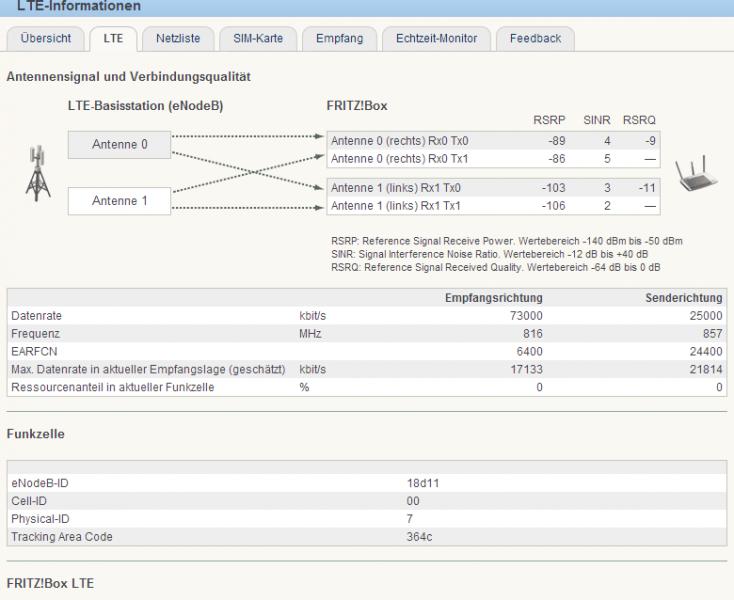This screenshot has height=600, width=734.
Task: Click the Empfangsrichtung column header
Action: (493, 298)
